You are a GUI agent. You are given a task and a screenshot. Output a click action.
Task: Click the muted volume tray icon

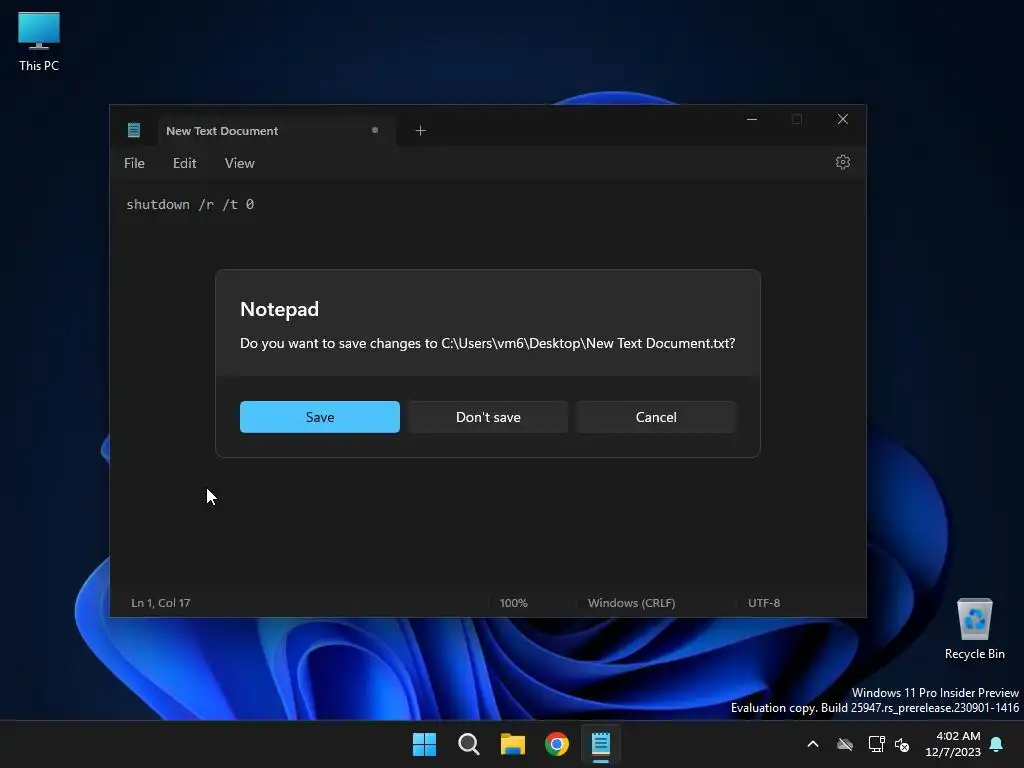coord(902,744)
